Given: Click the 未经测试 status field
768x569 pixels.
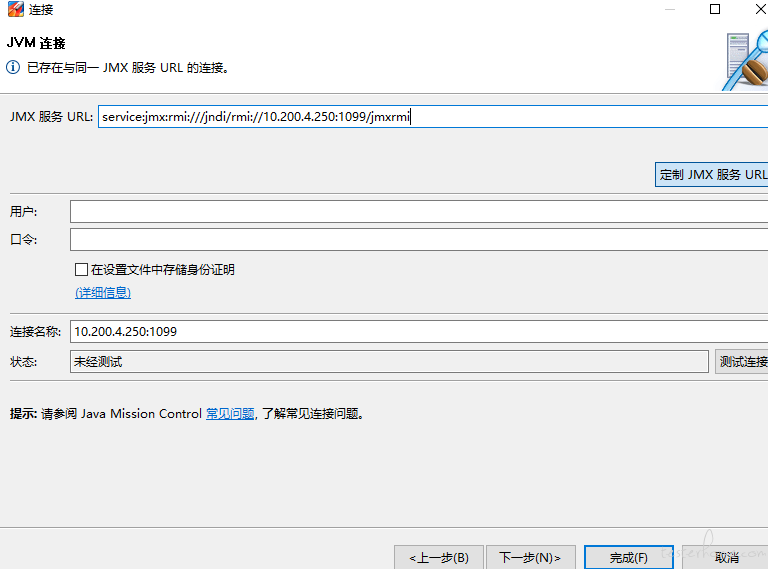Looking at the screenshot, I should pyautogui.click(x=389, y=361).
